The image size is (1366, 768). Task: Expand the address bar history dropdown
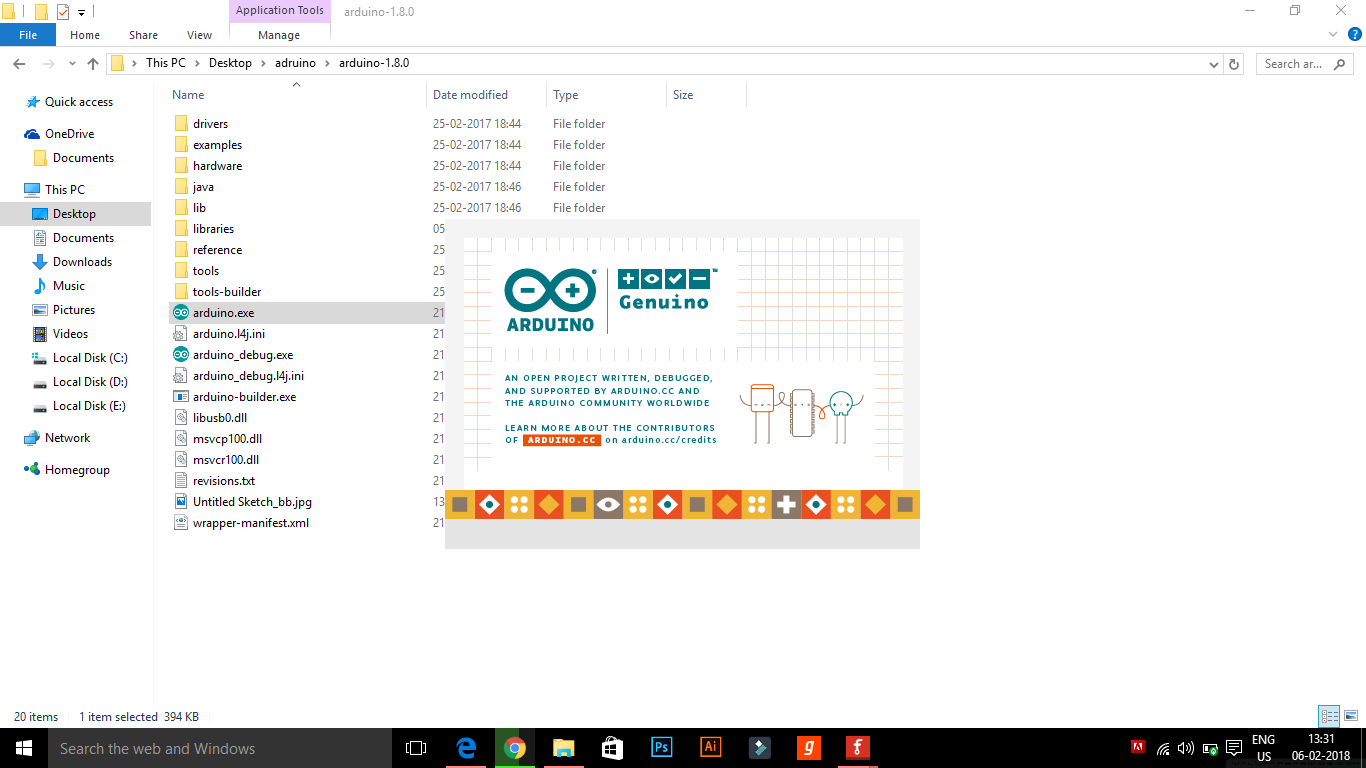[x=1213, y=63]
